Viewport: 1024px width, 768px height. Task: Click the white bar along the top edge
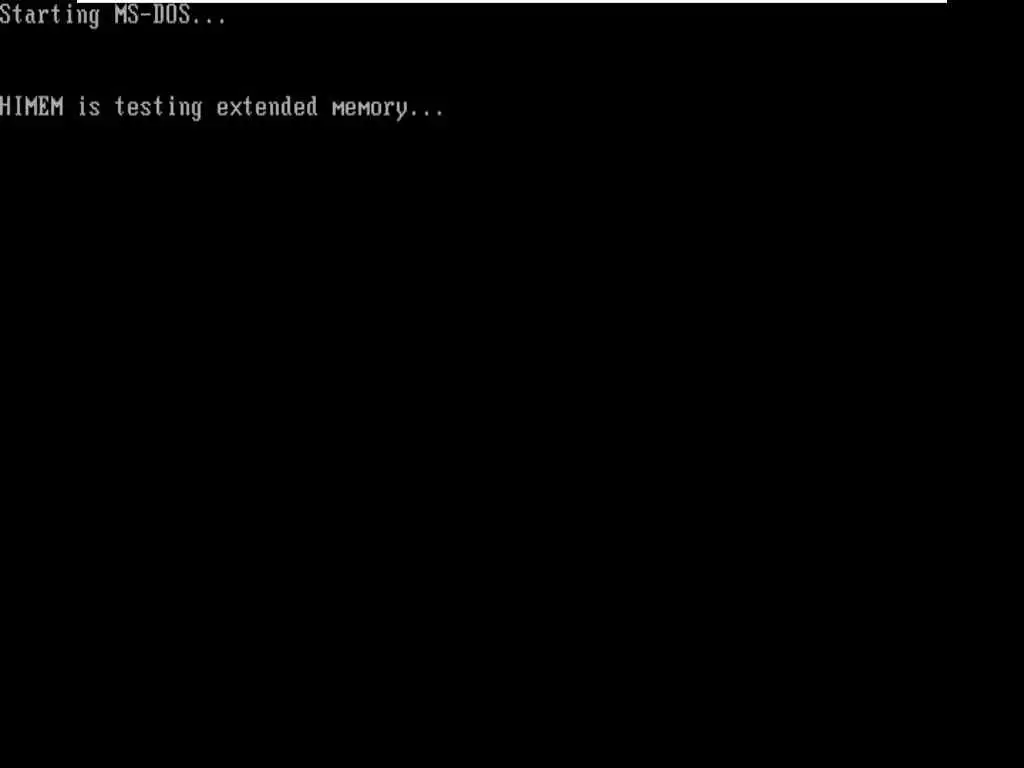click(x=512, y=1)
